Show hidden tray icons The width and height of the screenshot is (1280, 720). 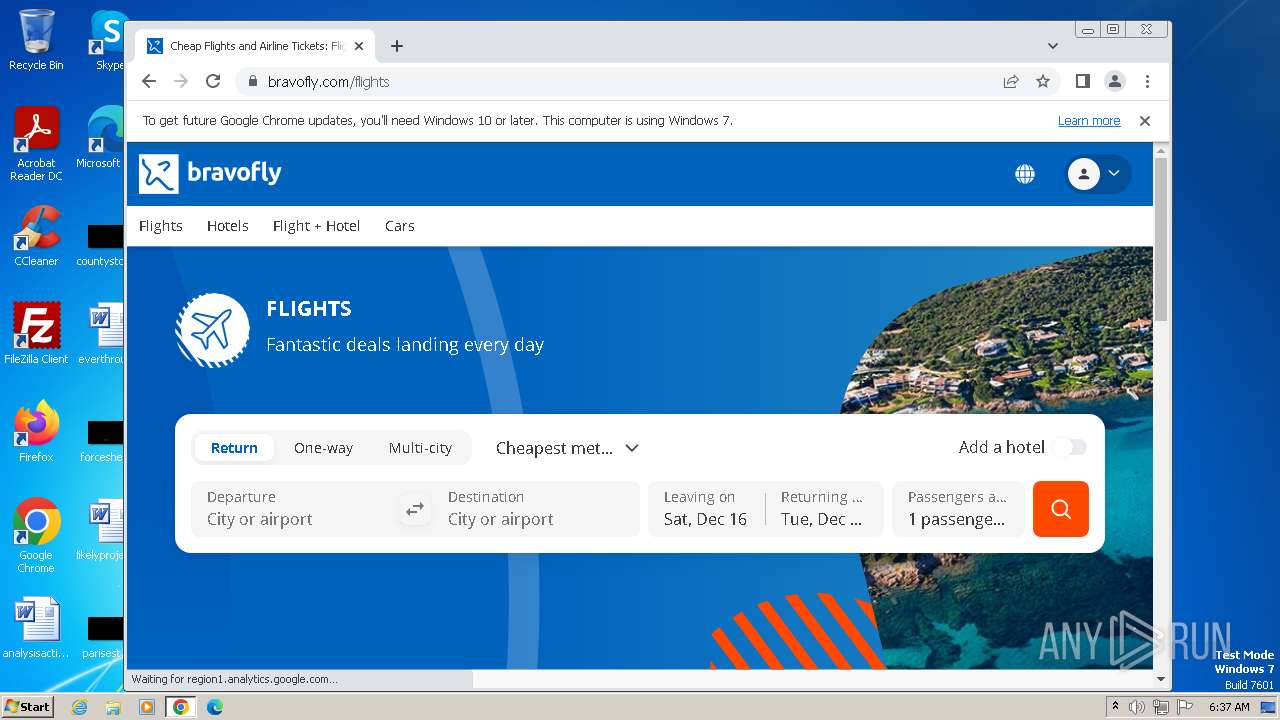click(x=1115, y=707)
